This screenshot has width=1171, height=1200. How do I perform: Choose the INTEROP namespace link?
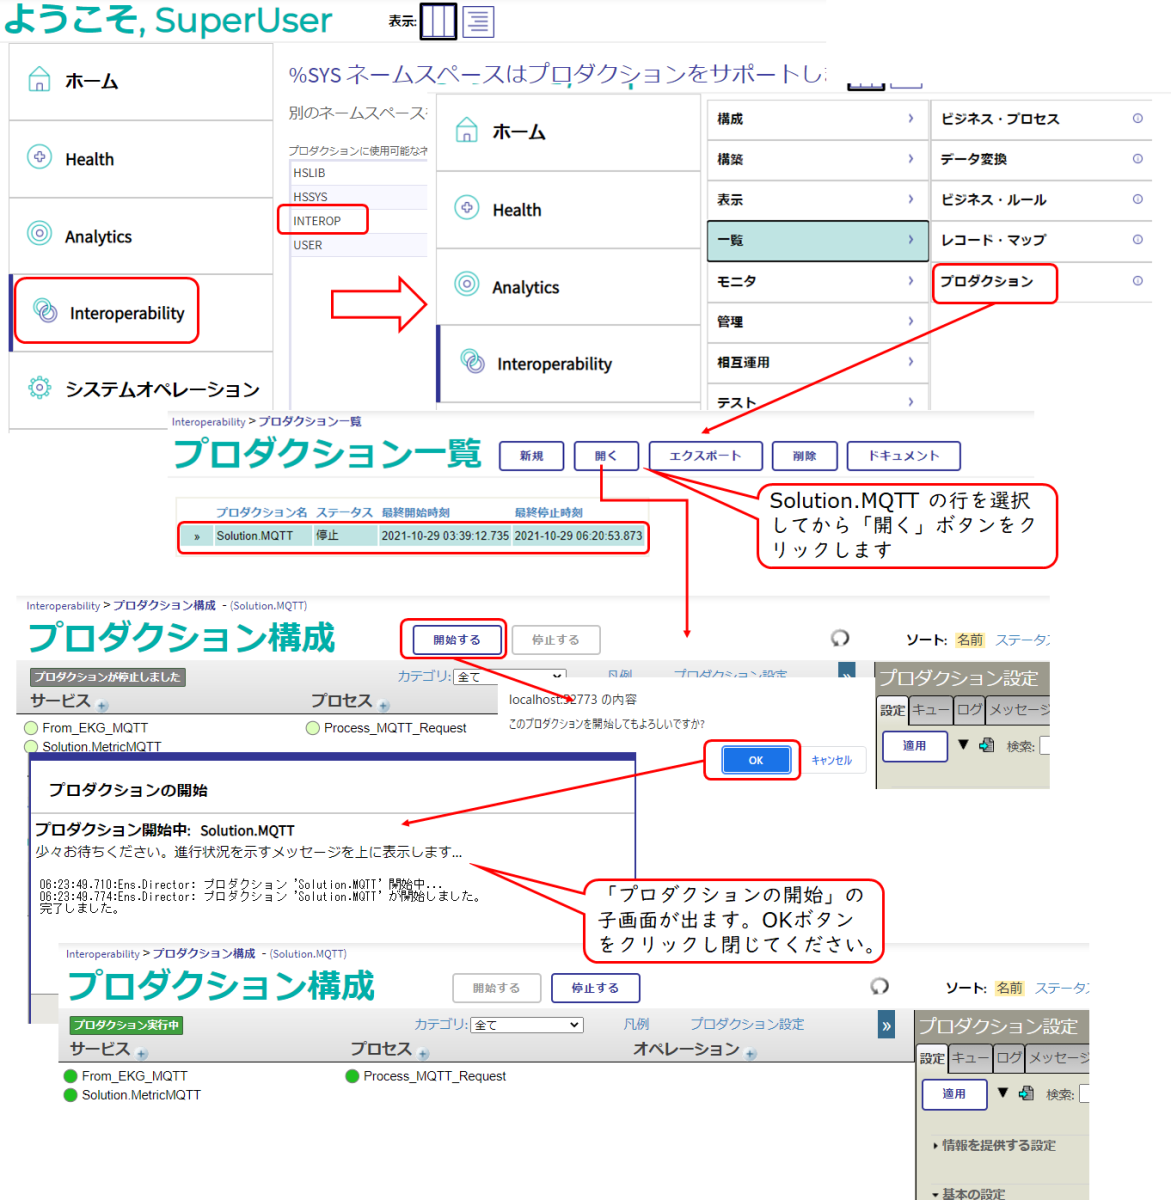tap(317, 221)
